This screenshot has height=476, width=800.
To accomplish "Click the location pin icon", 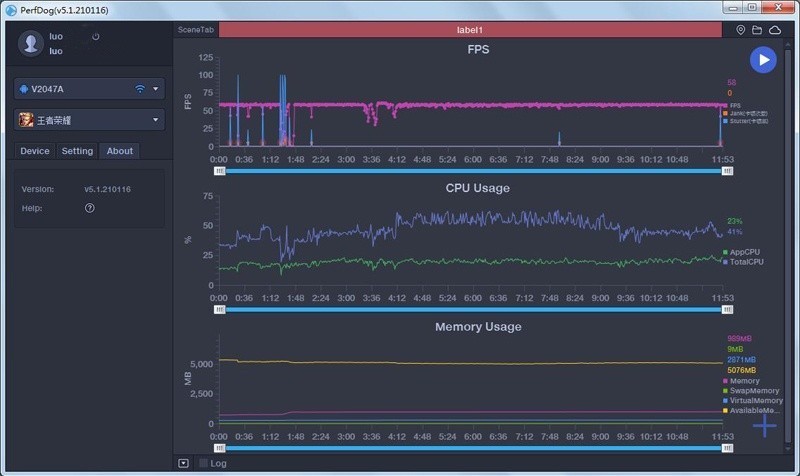I will (741, 30).
